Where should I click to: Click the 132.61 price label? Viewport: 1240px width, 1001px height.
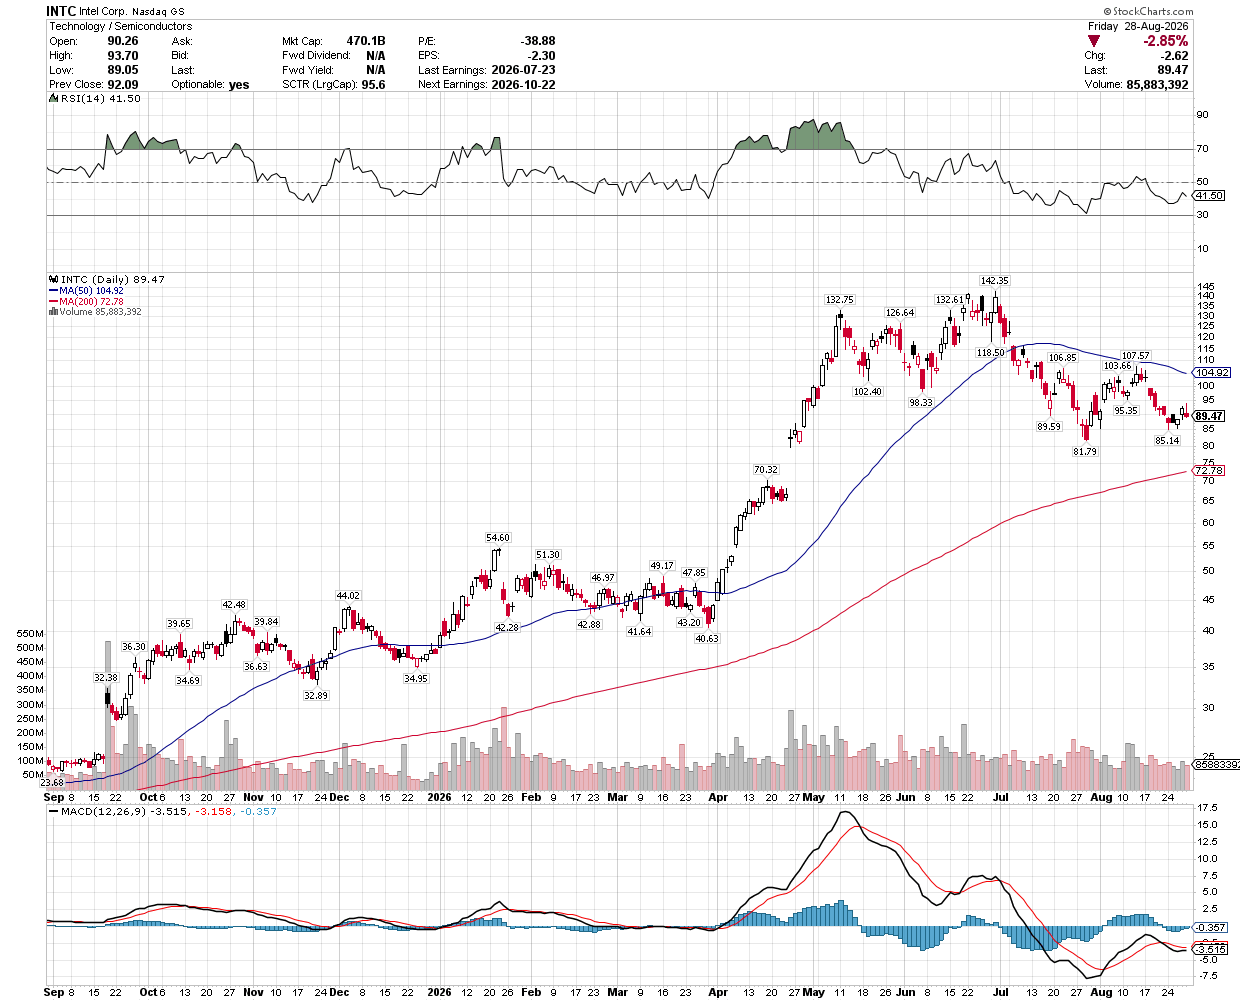click(x=949, y=300)
